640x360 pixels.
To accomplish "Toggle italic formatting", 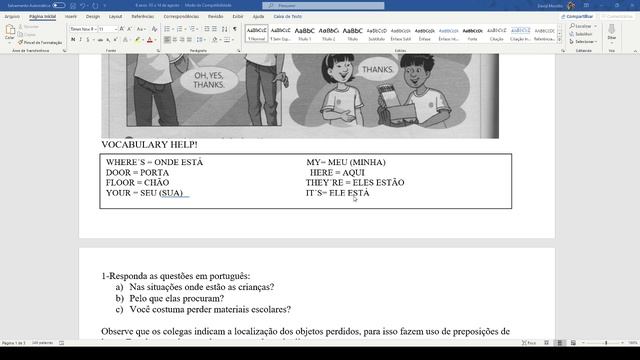I will pos(80,40).
